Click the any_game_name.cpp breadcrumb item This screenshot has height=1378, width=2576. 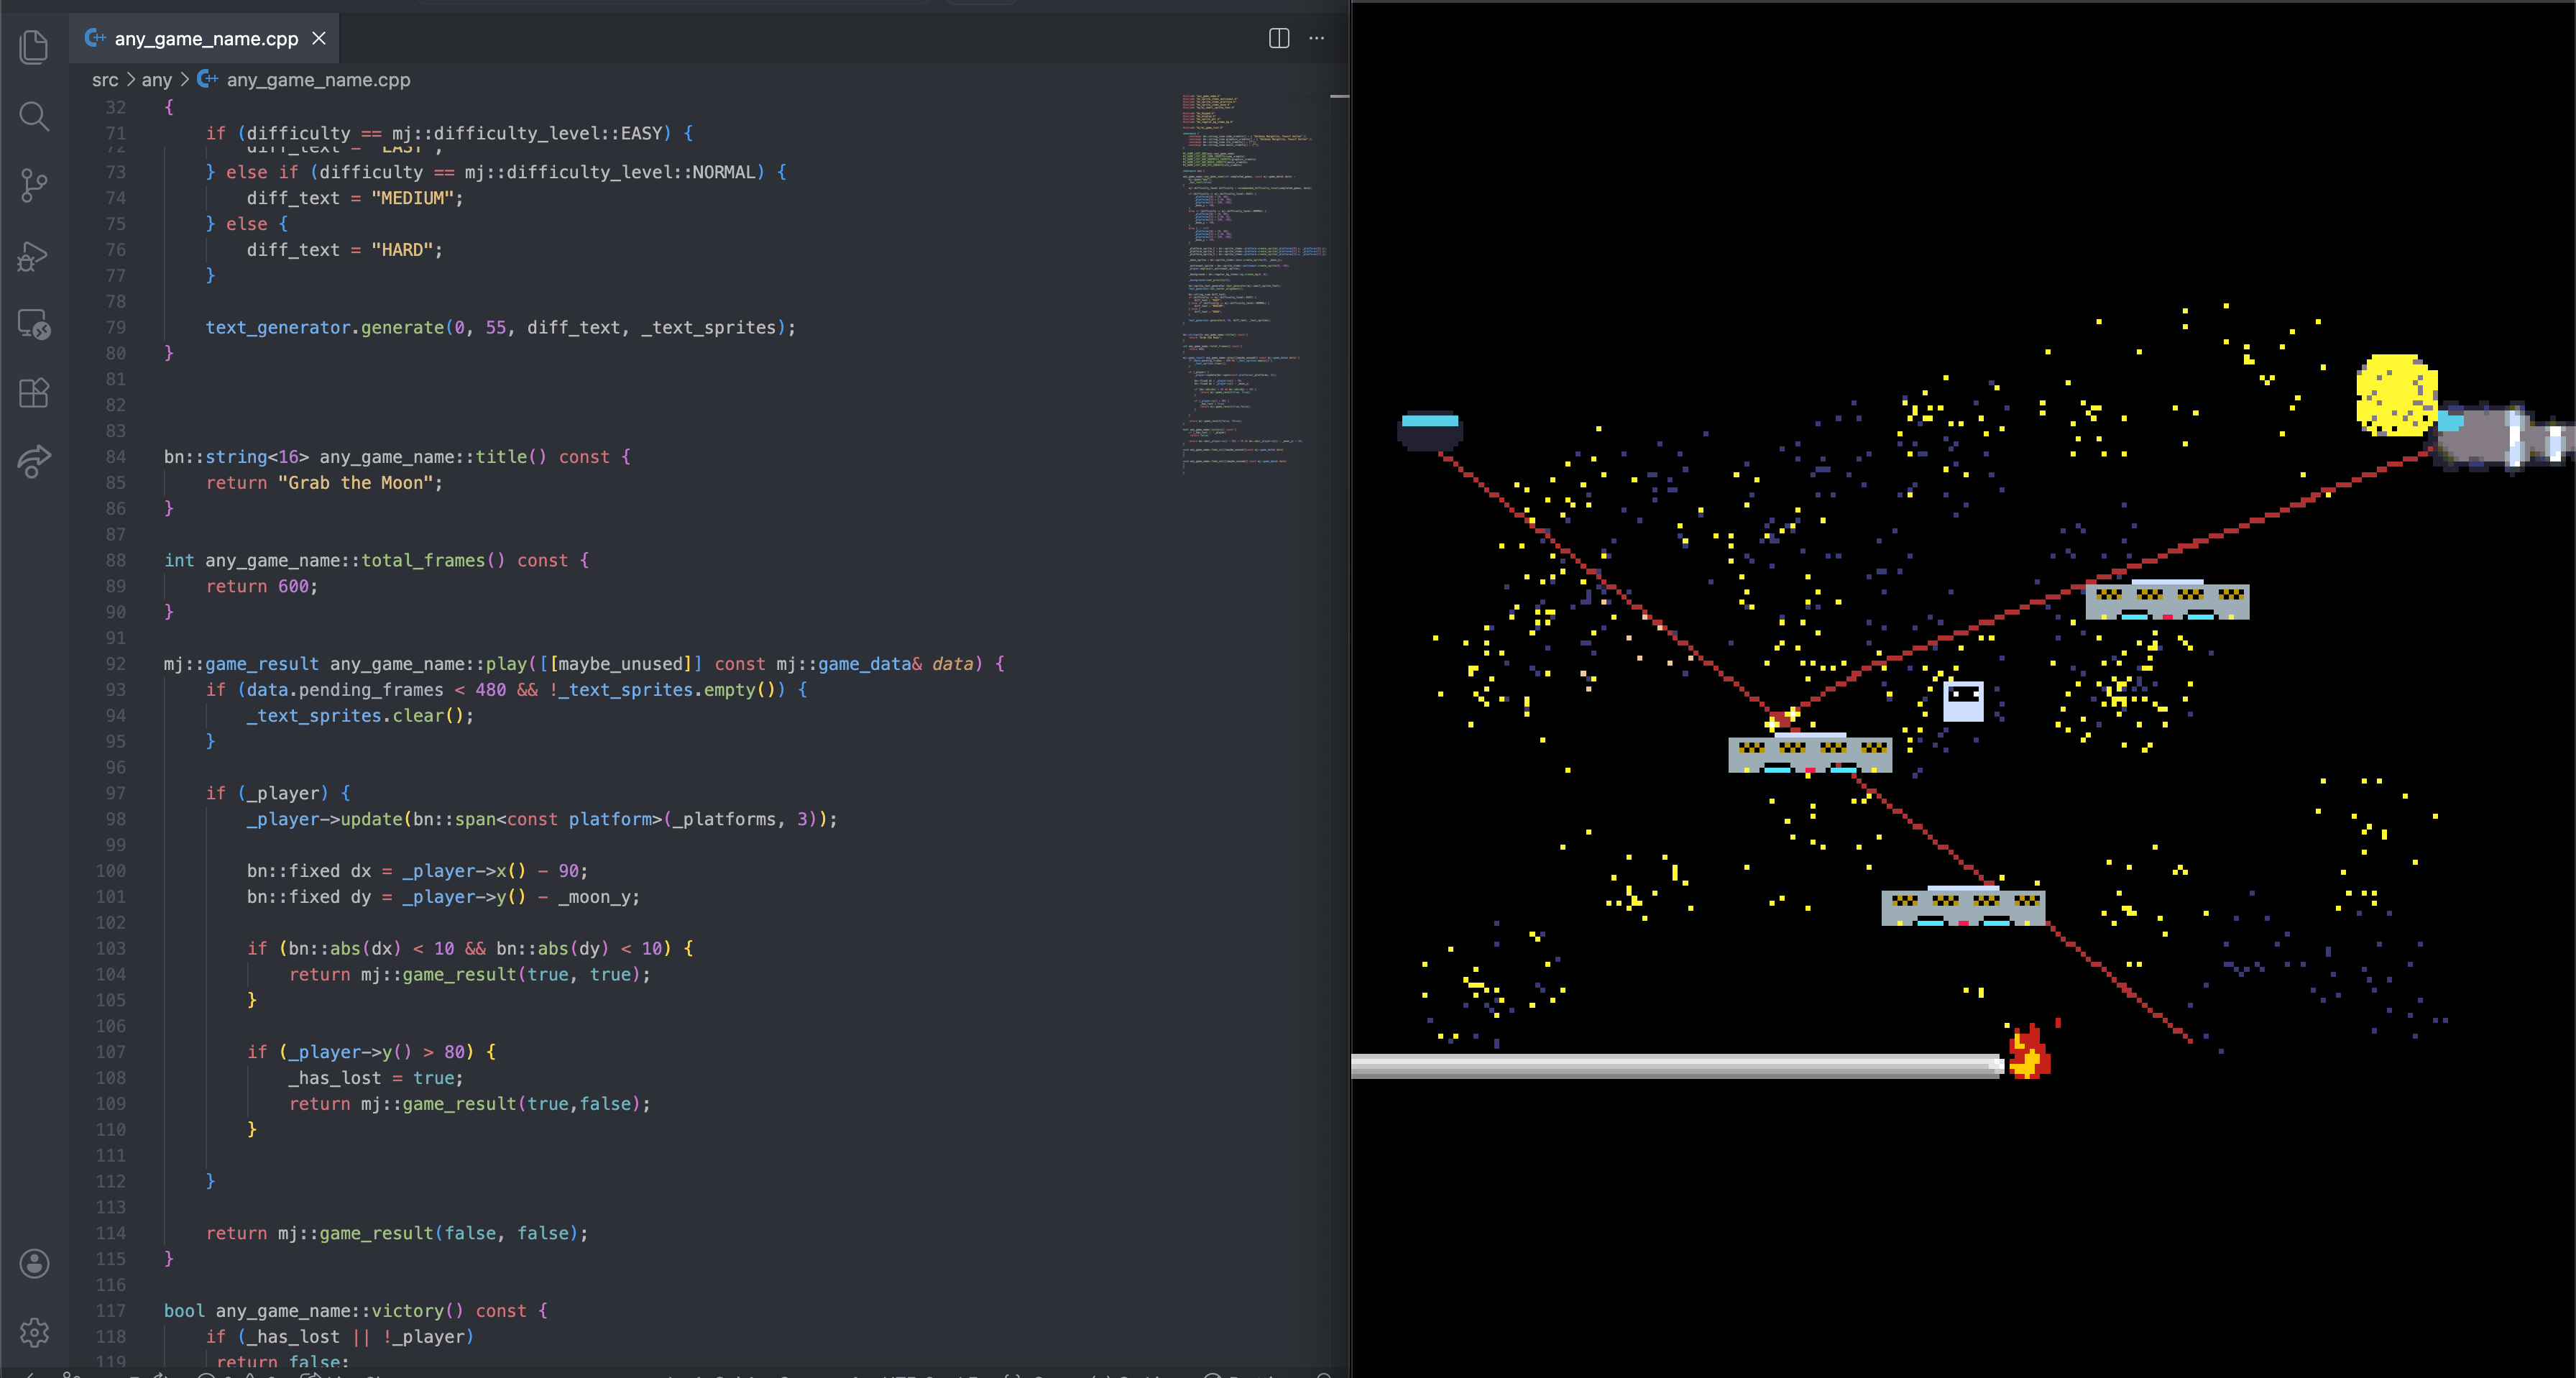click(317, 80)
